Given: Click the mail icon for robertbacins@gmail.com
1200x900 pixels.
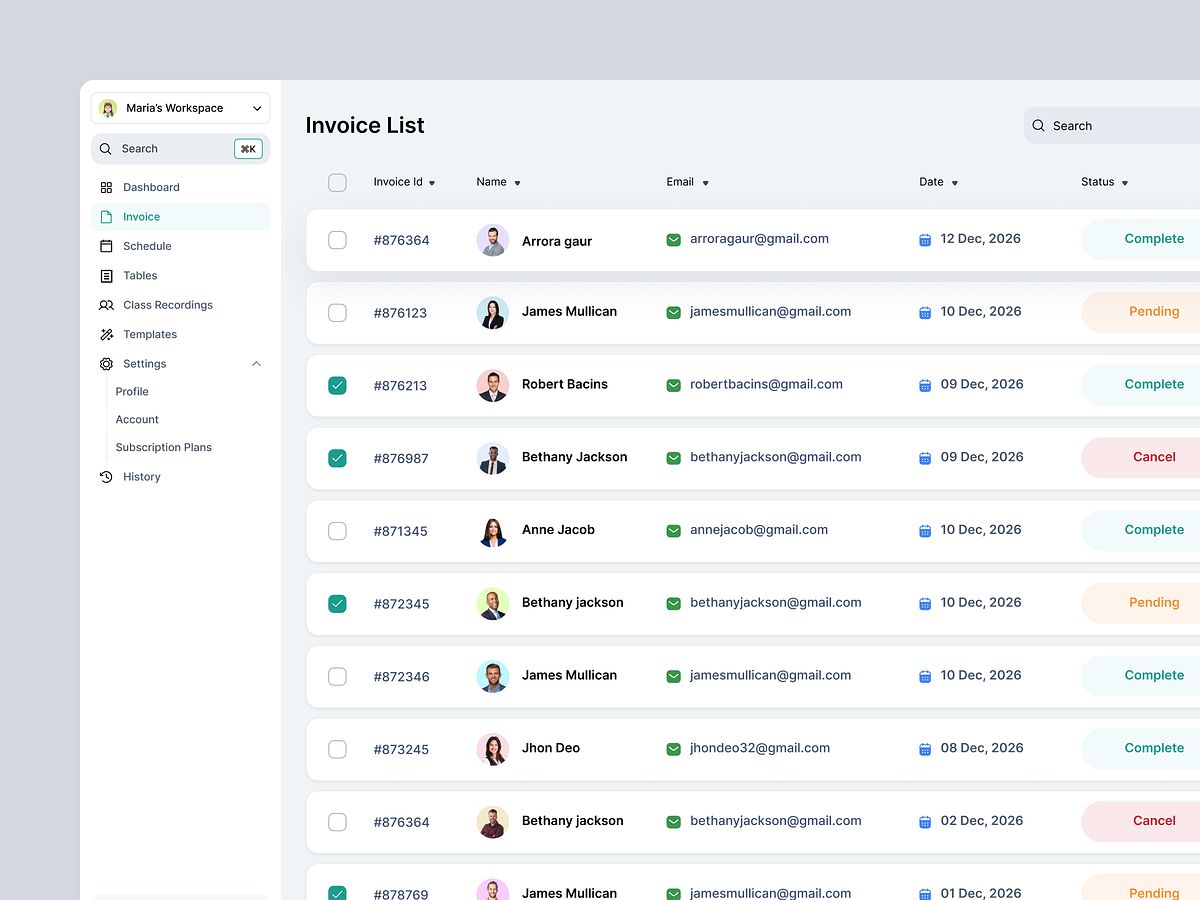Looking at the screenshot, I should point(673,385).
